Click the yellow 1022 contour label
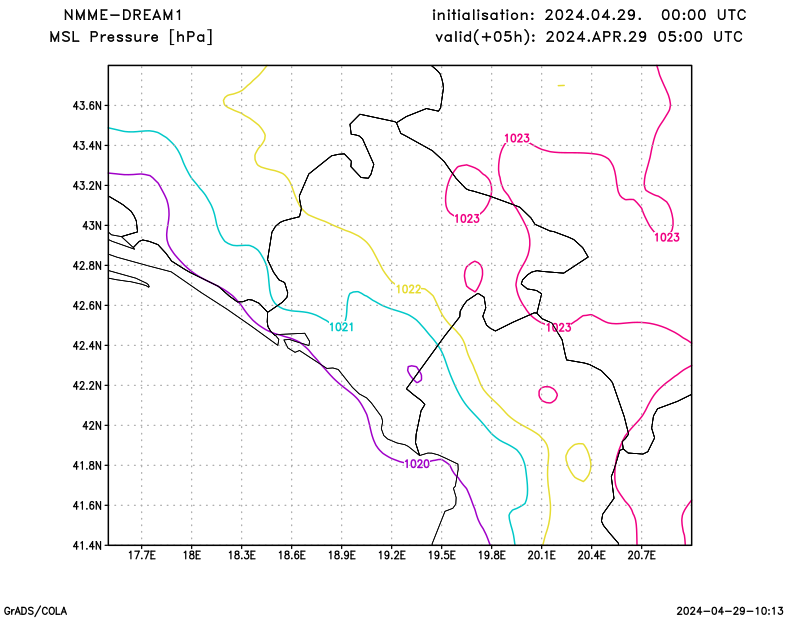 (x=409, y=290)
